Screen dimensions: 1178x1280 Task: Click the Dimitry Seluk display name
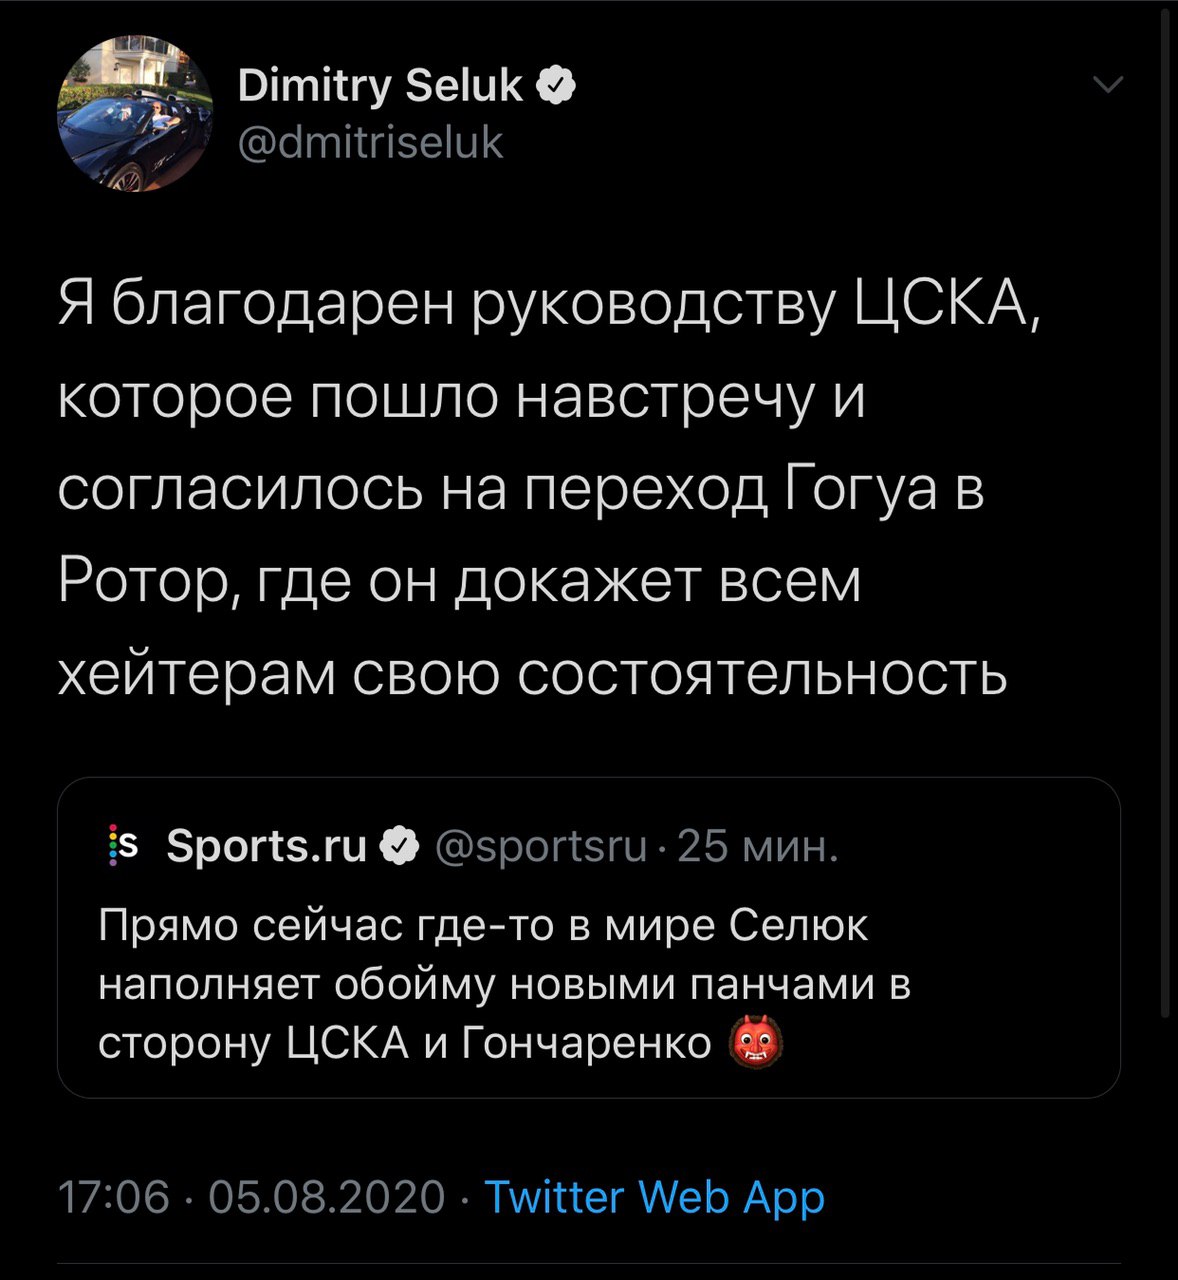(x=379, y=87)
